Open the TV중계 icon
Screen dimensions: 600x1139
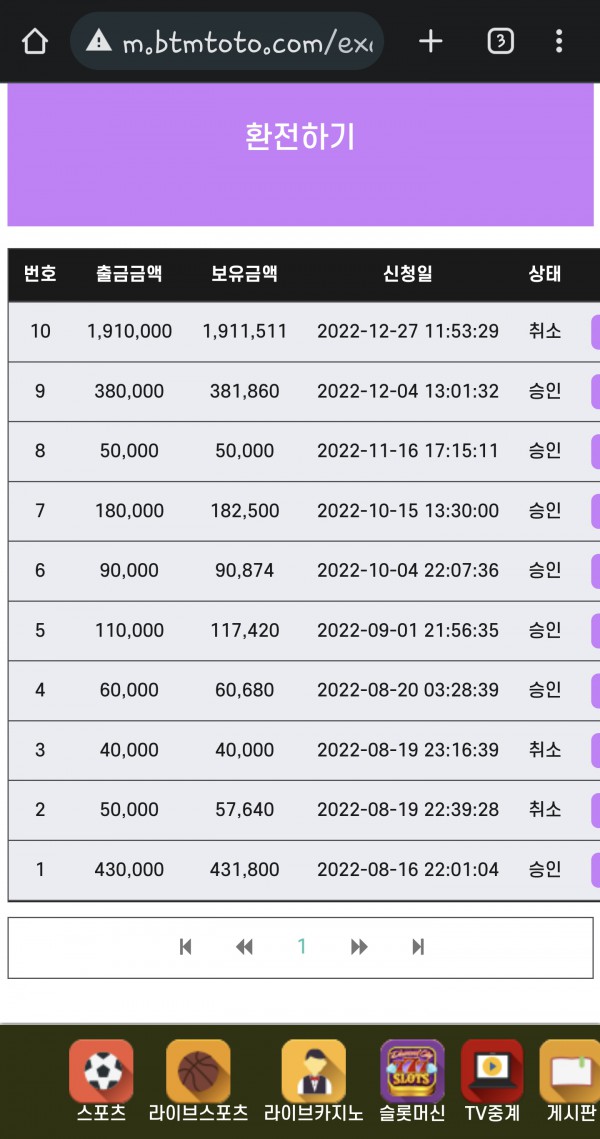[x=492, y=1073]
